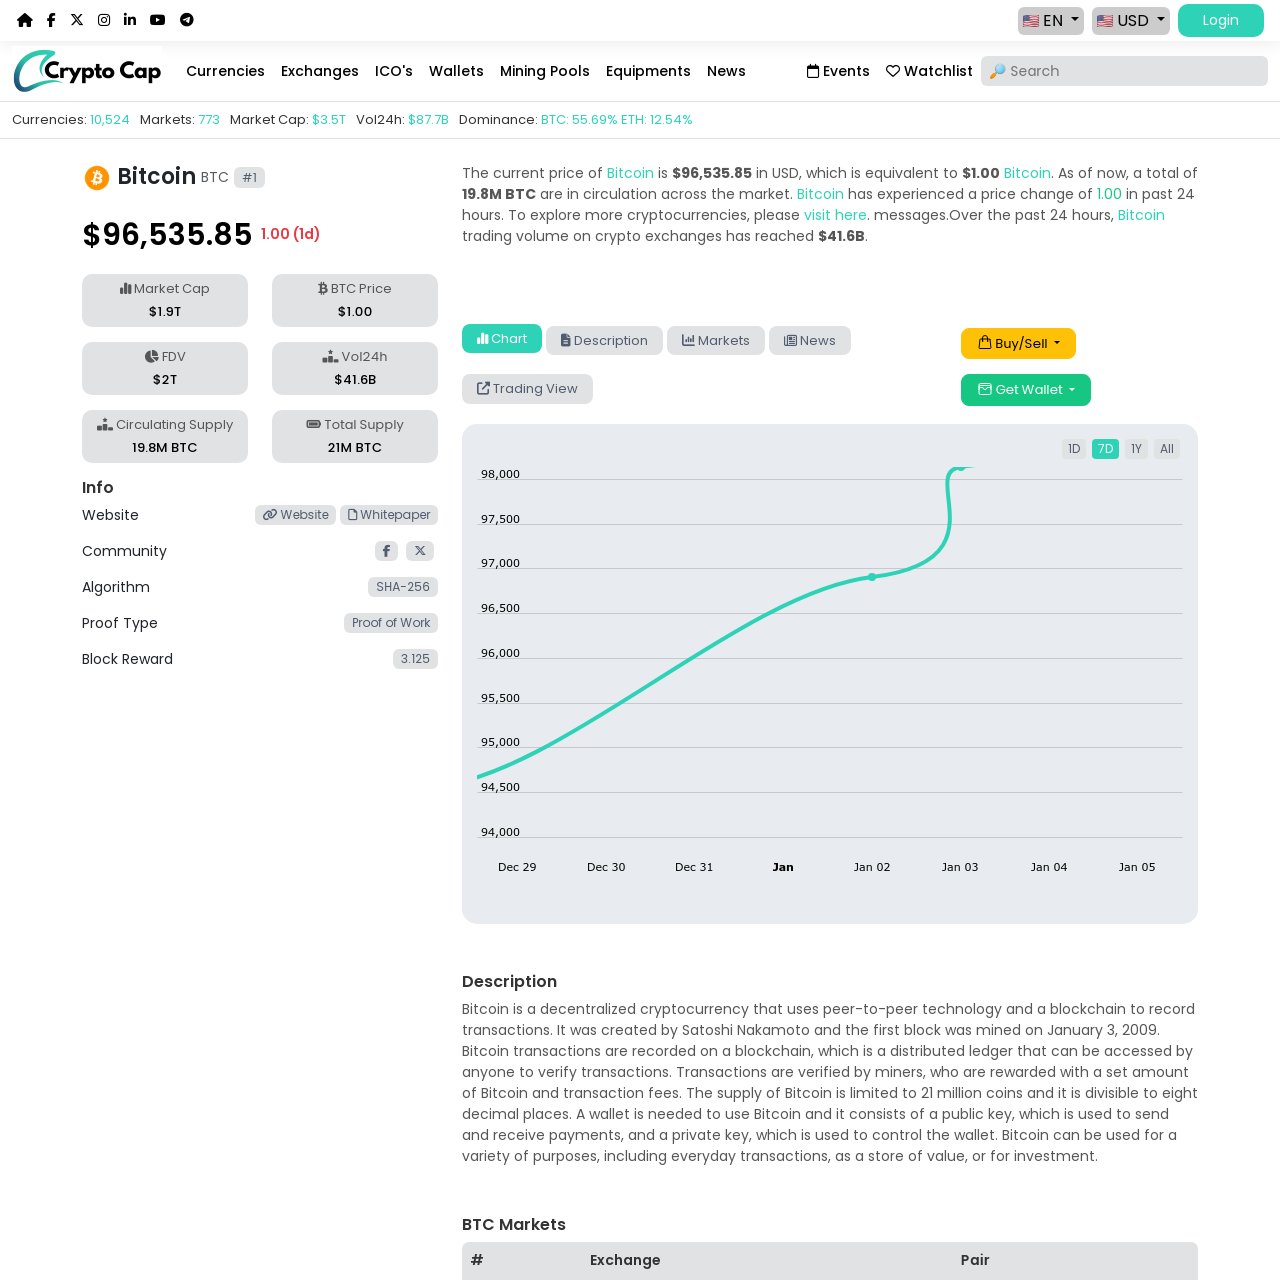1280x1280 pixels.
Task: Open Bitcoin's X community icon
Action: [419, 550]
